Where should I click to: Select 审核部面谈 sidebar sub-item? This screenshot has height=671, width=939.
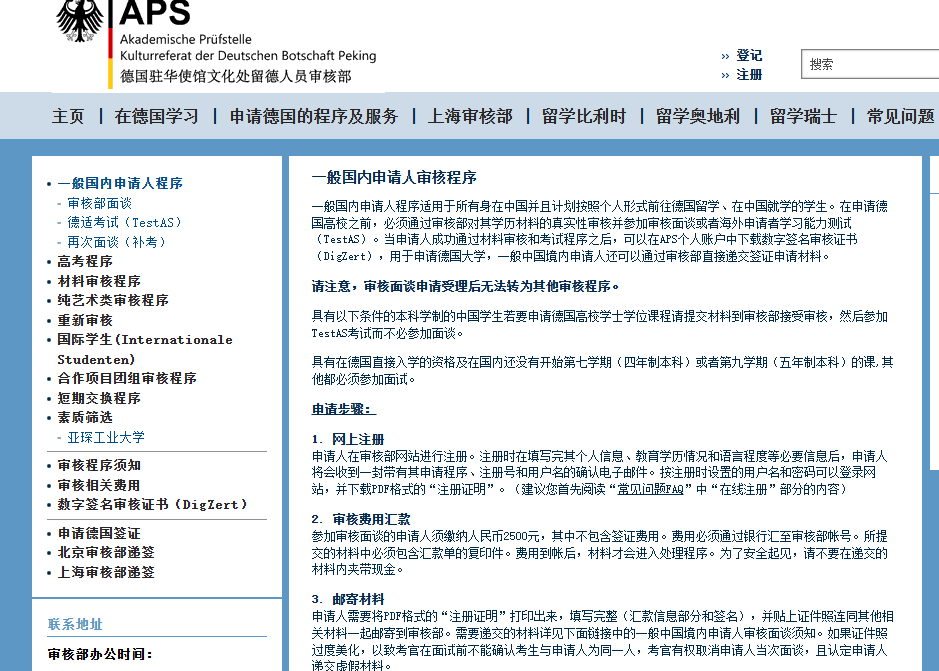(99, 203)
